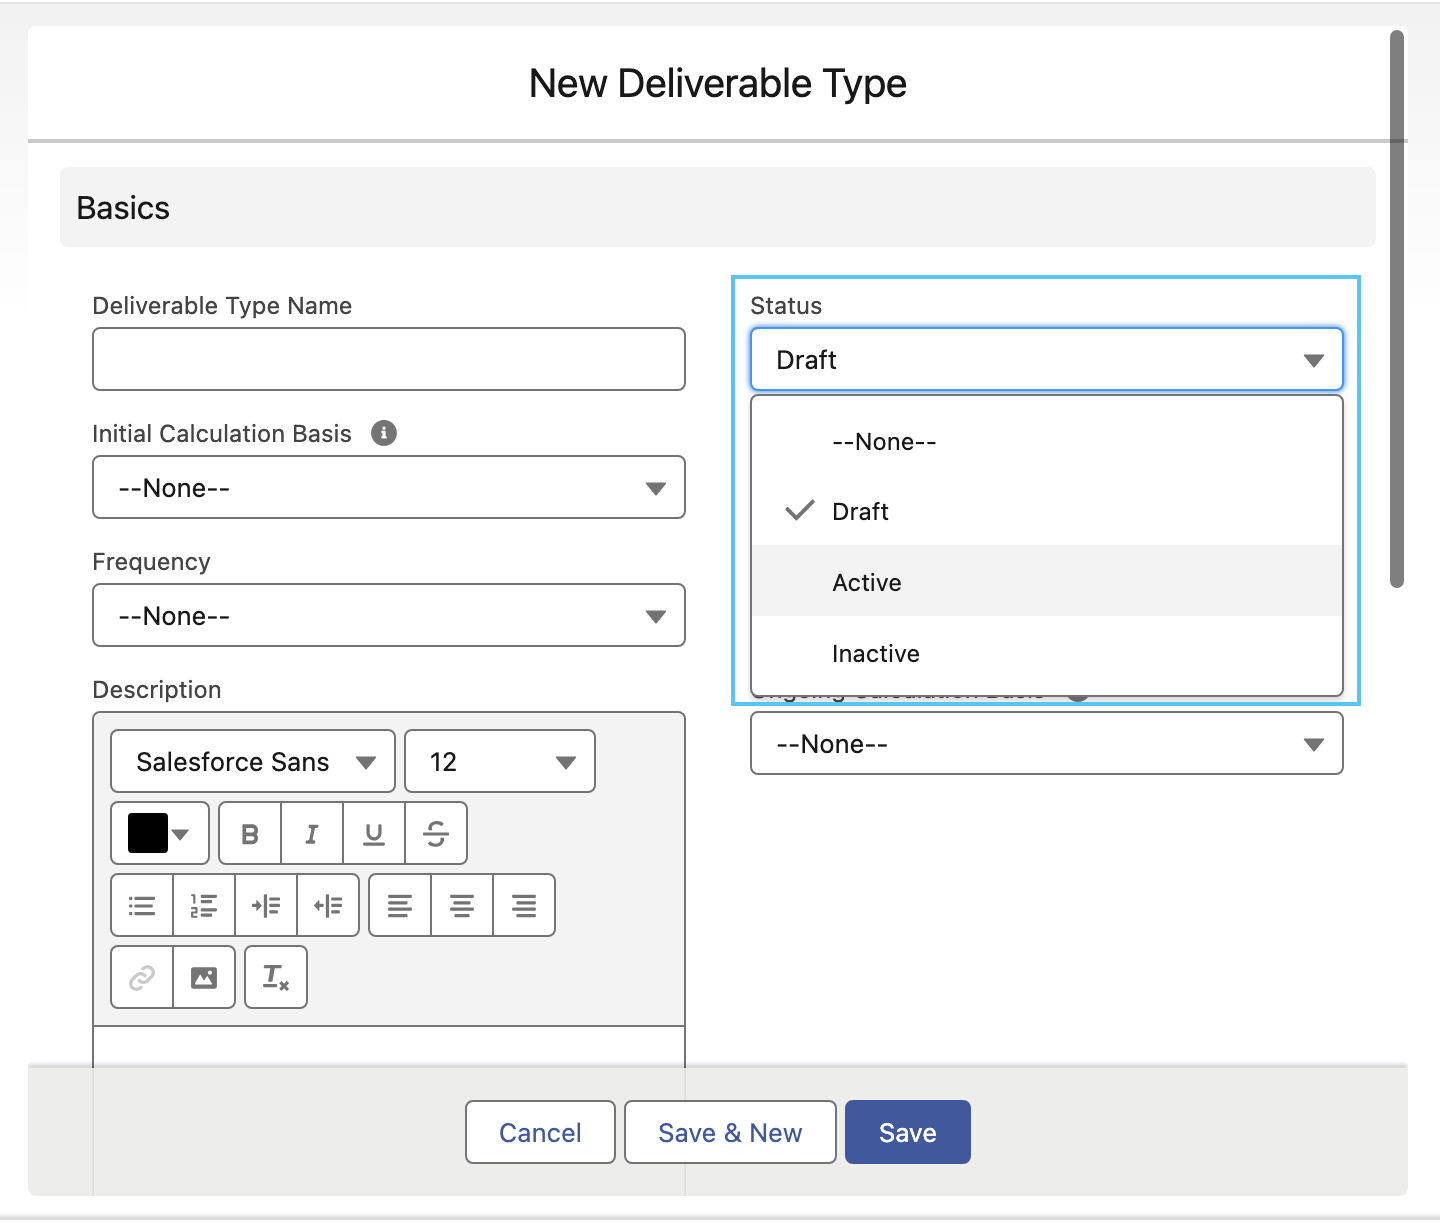Screen dimensions: 1440x1224
Task: Decrease indent in Description editor
Action: tap(328, 905)
